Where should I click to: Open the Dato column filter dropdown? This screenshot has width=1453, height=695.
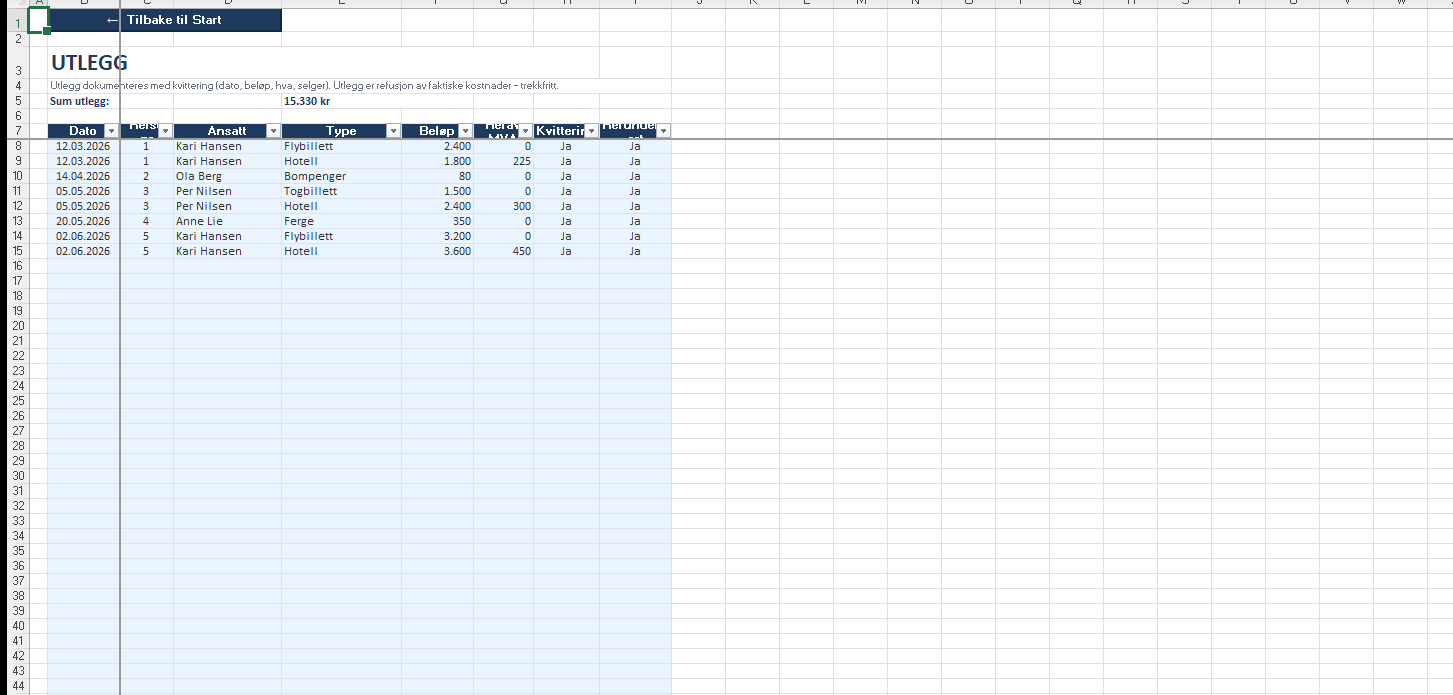pyautogui.click(x=111, y=131)
